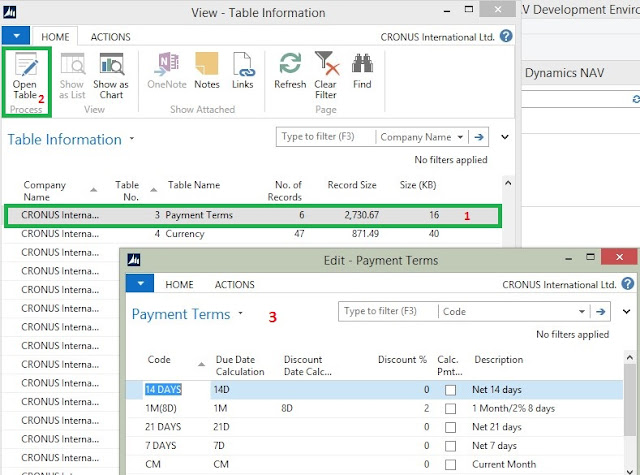Select the 14 DAYS code cell
This screenshot has width=640, height=475.
(x=163, y=390)
